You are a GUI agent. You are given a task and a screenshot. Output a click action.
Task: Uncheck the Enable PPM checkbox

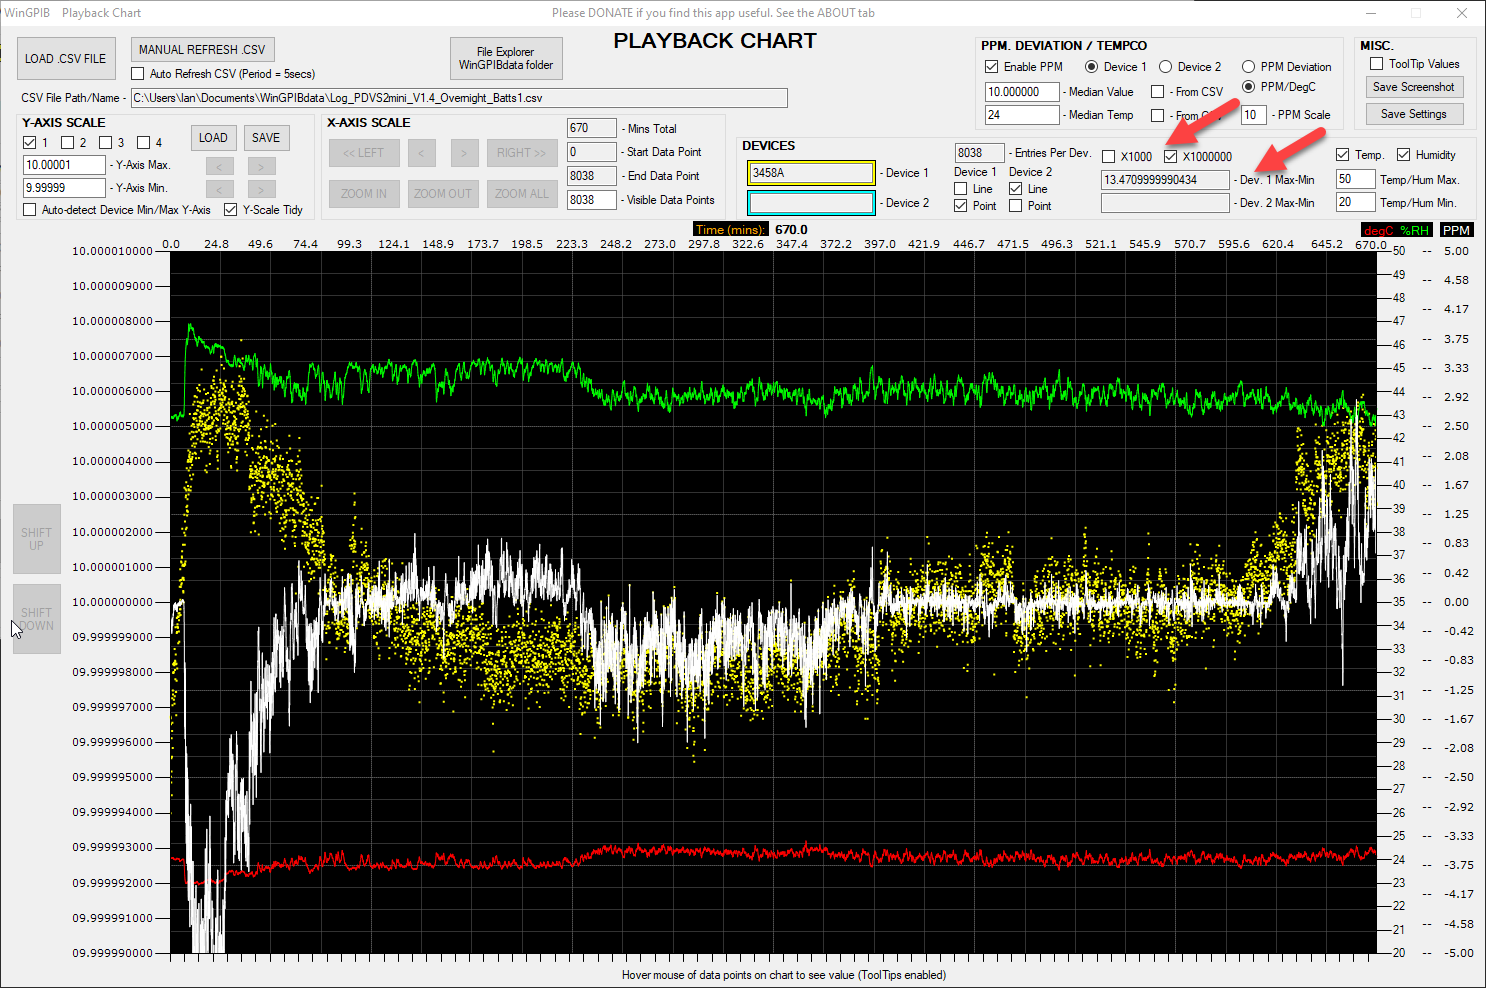click(992, 67)
